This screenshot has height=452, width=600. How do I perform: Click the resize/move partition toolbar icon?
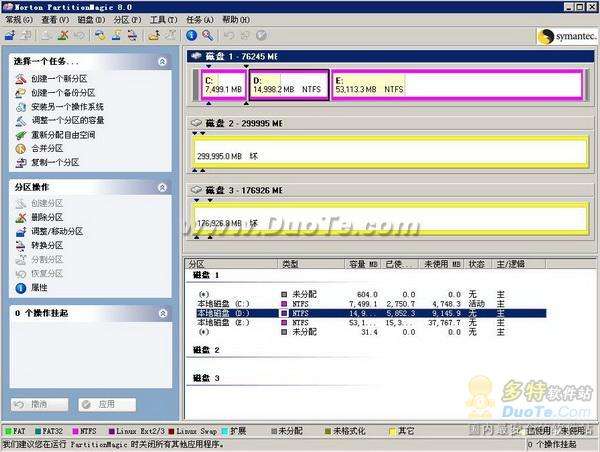(x=10, y=35)
